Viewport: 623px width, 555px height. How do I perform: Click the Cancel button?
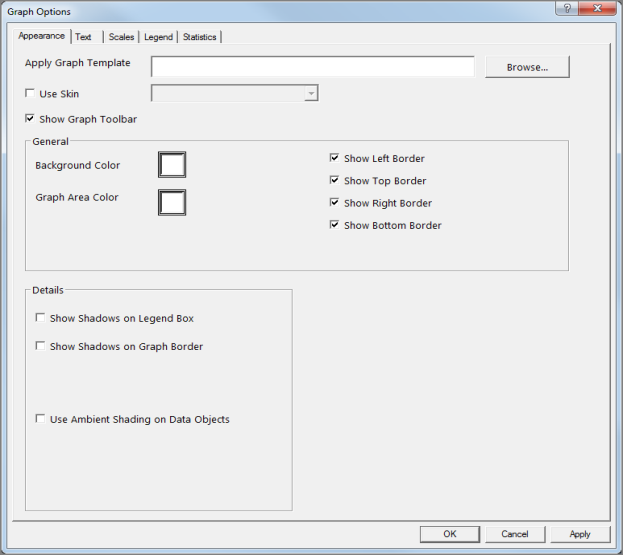[515, 534]
